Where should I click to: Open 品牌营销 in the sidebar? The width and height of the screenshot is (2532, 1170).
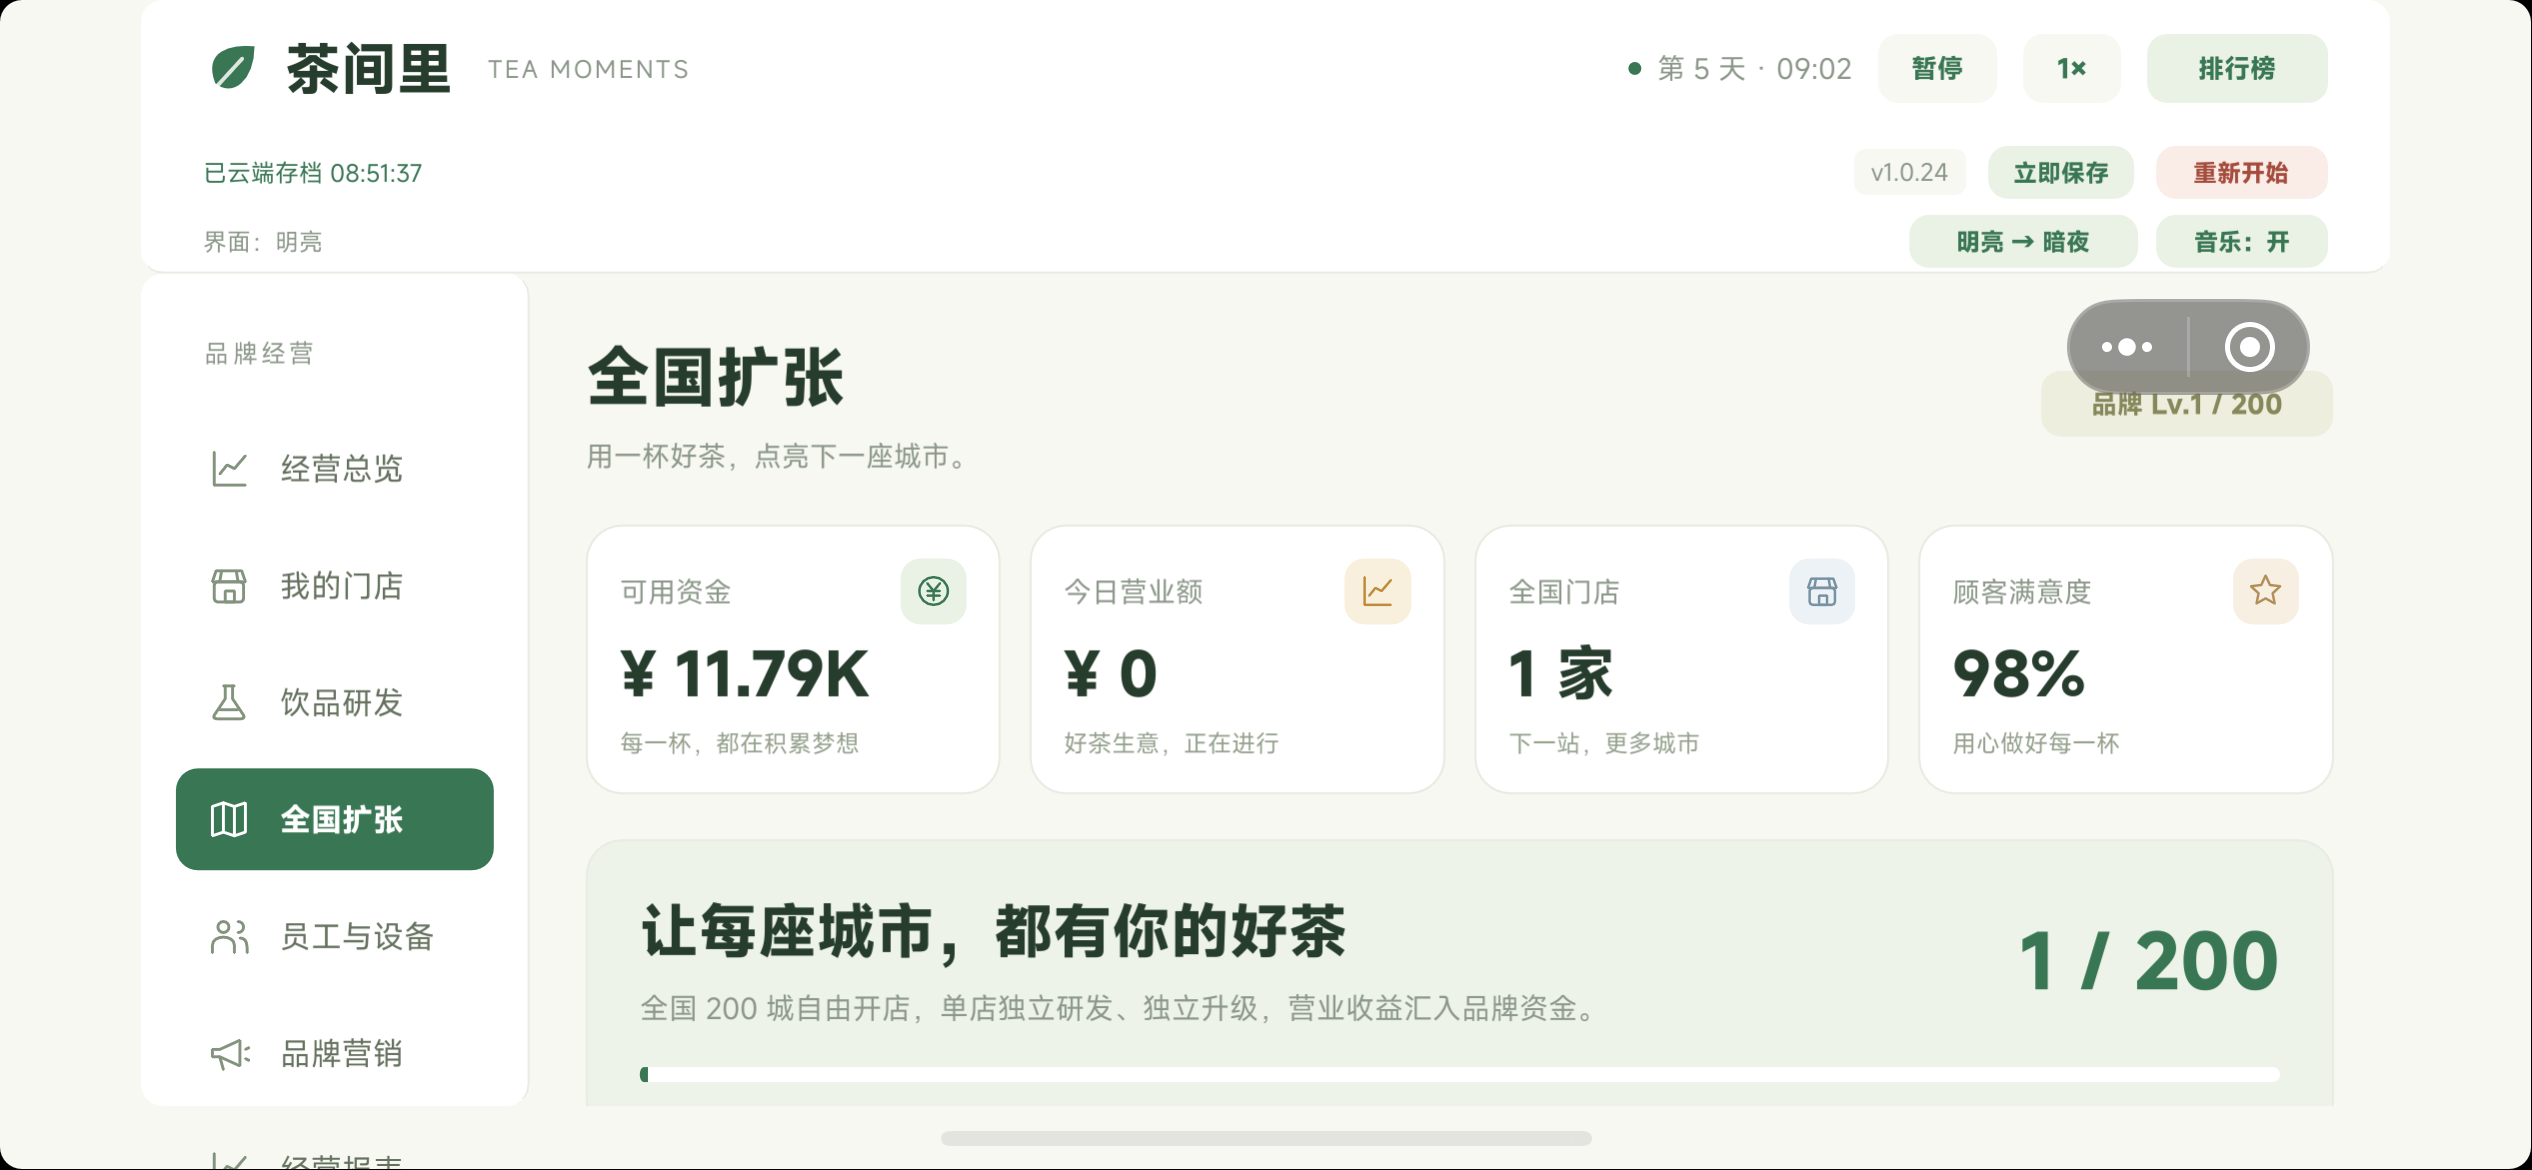(x=335, y=1053)
